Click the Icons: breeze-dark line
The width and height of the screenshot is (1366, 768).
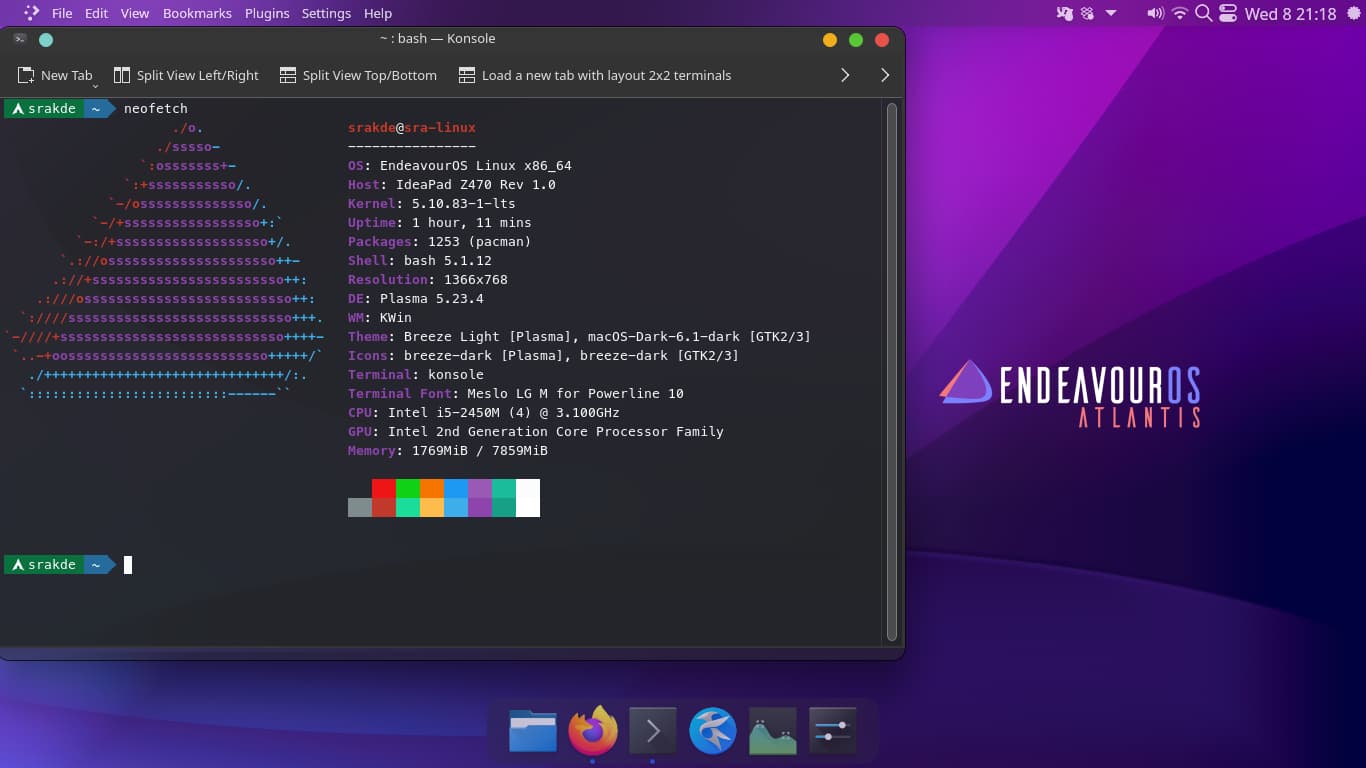(x=544, y=355)
